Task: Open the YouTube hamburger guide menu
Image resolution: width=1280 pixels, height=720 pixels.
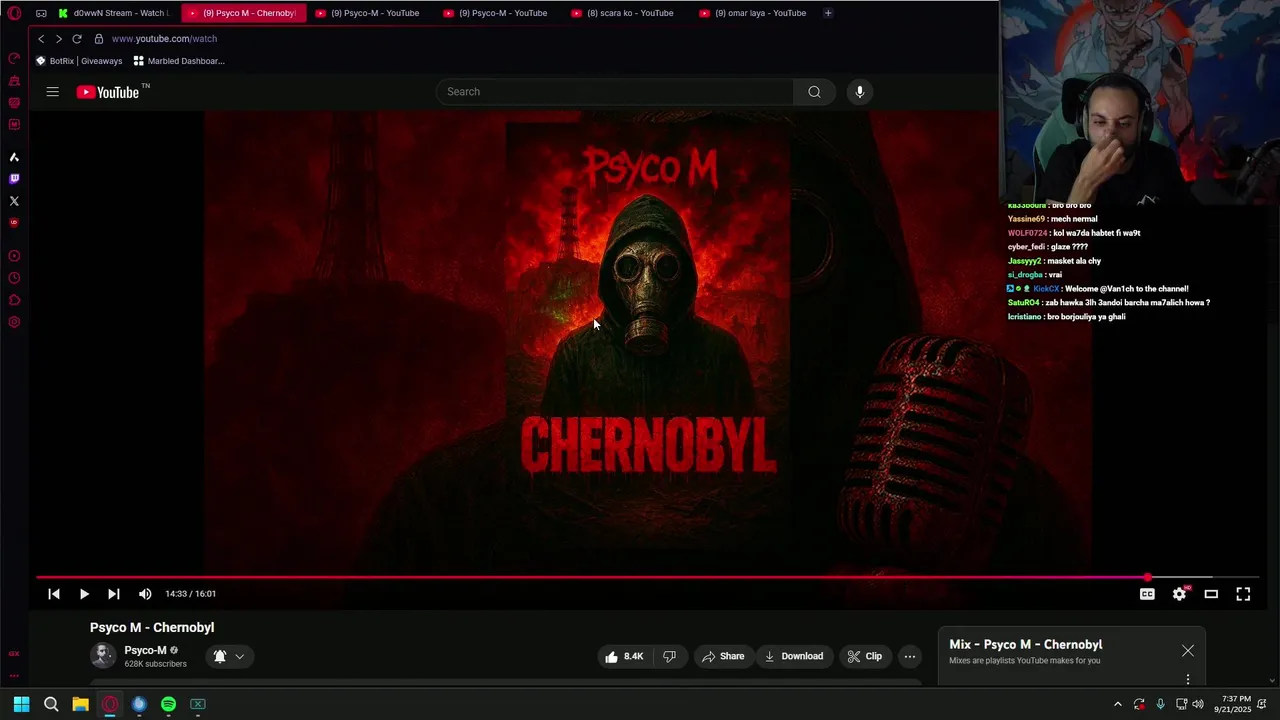Action: point(52,92)
